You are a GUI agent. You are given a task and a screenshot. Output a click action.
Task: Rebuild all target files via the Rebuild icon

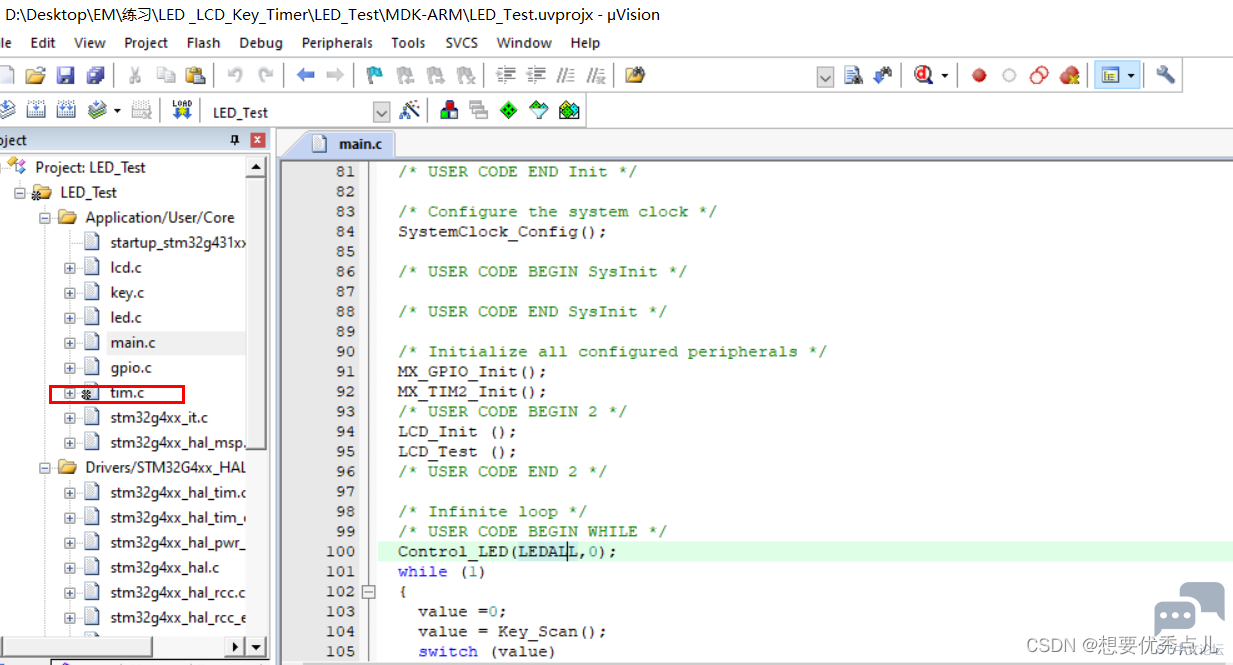tap(66, 110)
